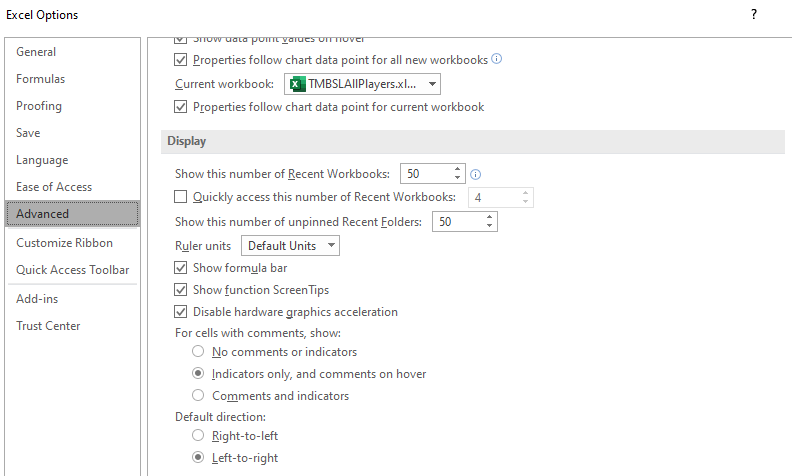Viewport: 792px width, 476px height.
Task: Switch to Customize Ribbon category
Action: (64, 243)
